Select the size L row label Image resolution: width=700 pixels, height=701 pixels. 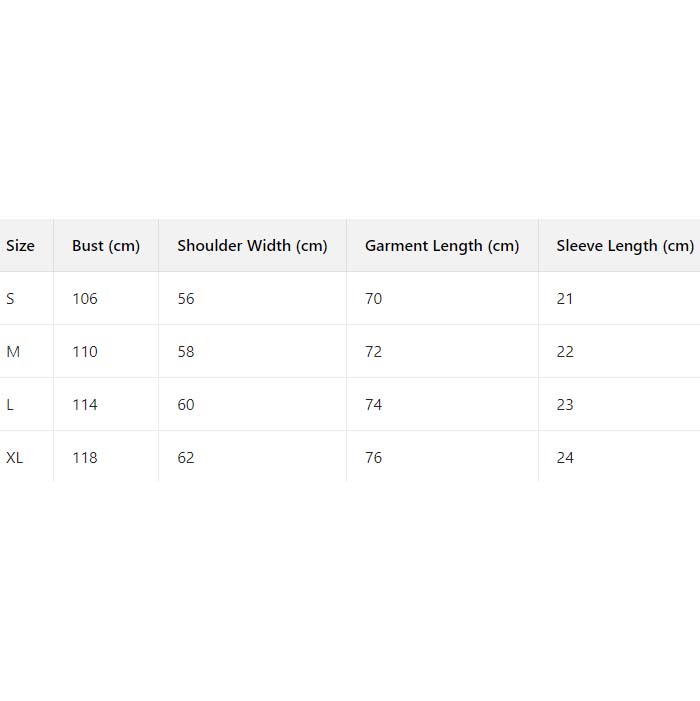[x=10, y=405]
